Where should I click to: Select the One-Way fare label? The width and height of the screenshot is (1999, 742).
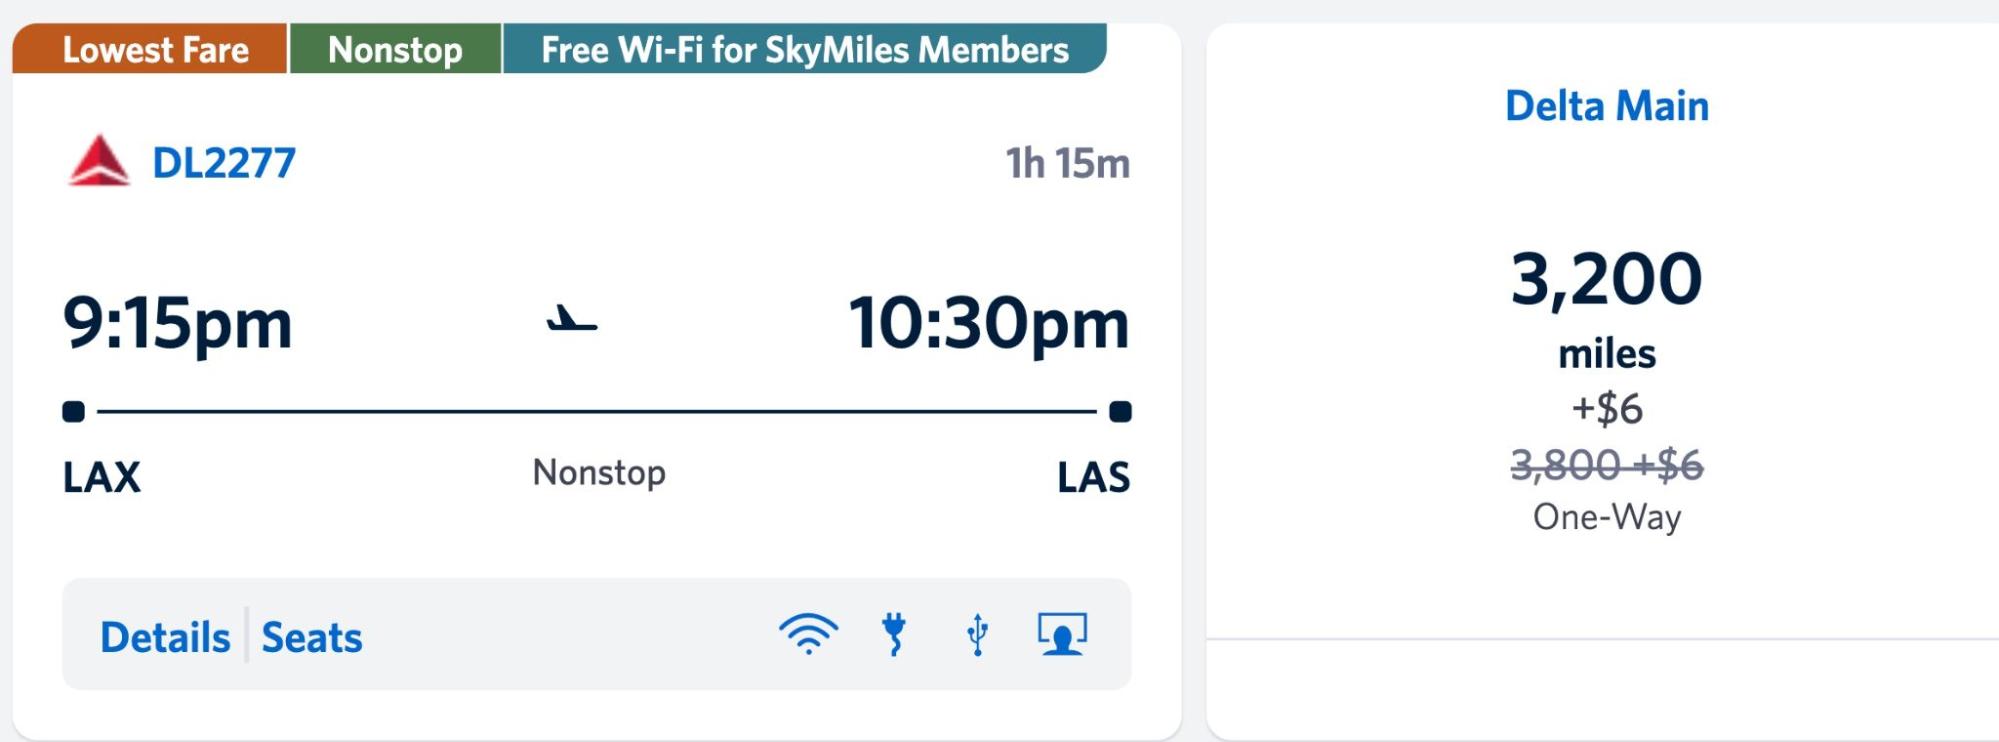1605,517
